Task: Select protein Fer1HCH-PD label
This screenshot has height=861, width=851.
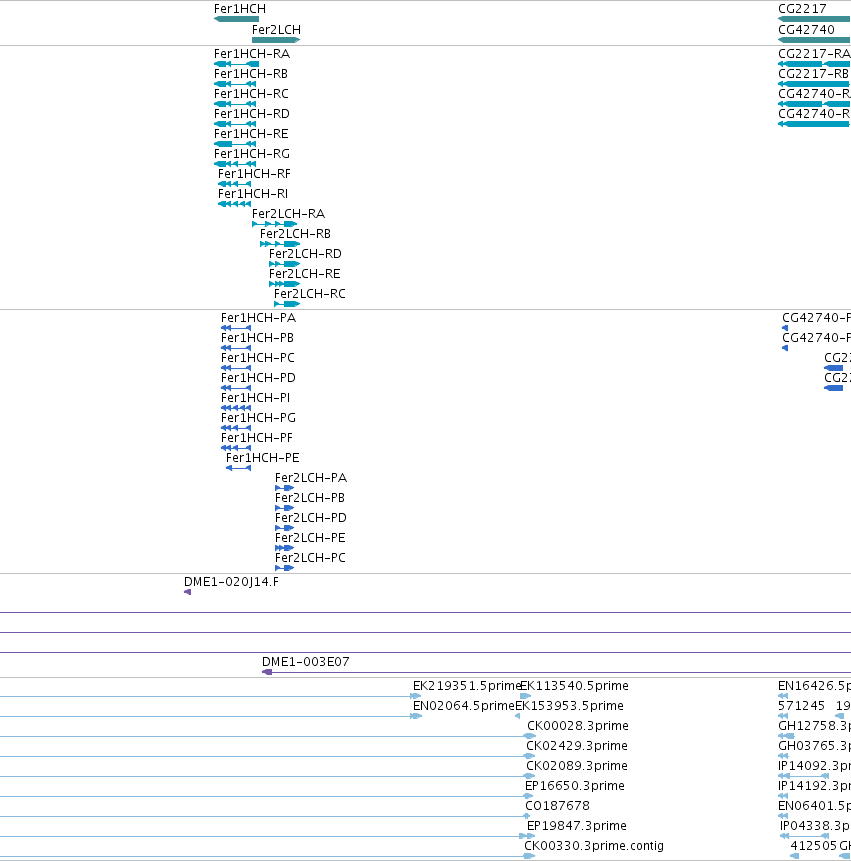Action: click(x=258, y=378)
